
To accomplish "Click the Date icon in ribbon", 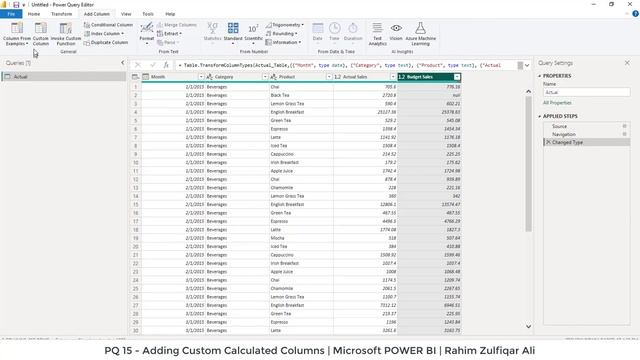I will tap(318, 28).
